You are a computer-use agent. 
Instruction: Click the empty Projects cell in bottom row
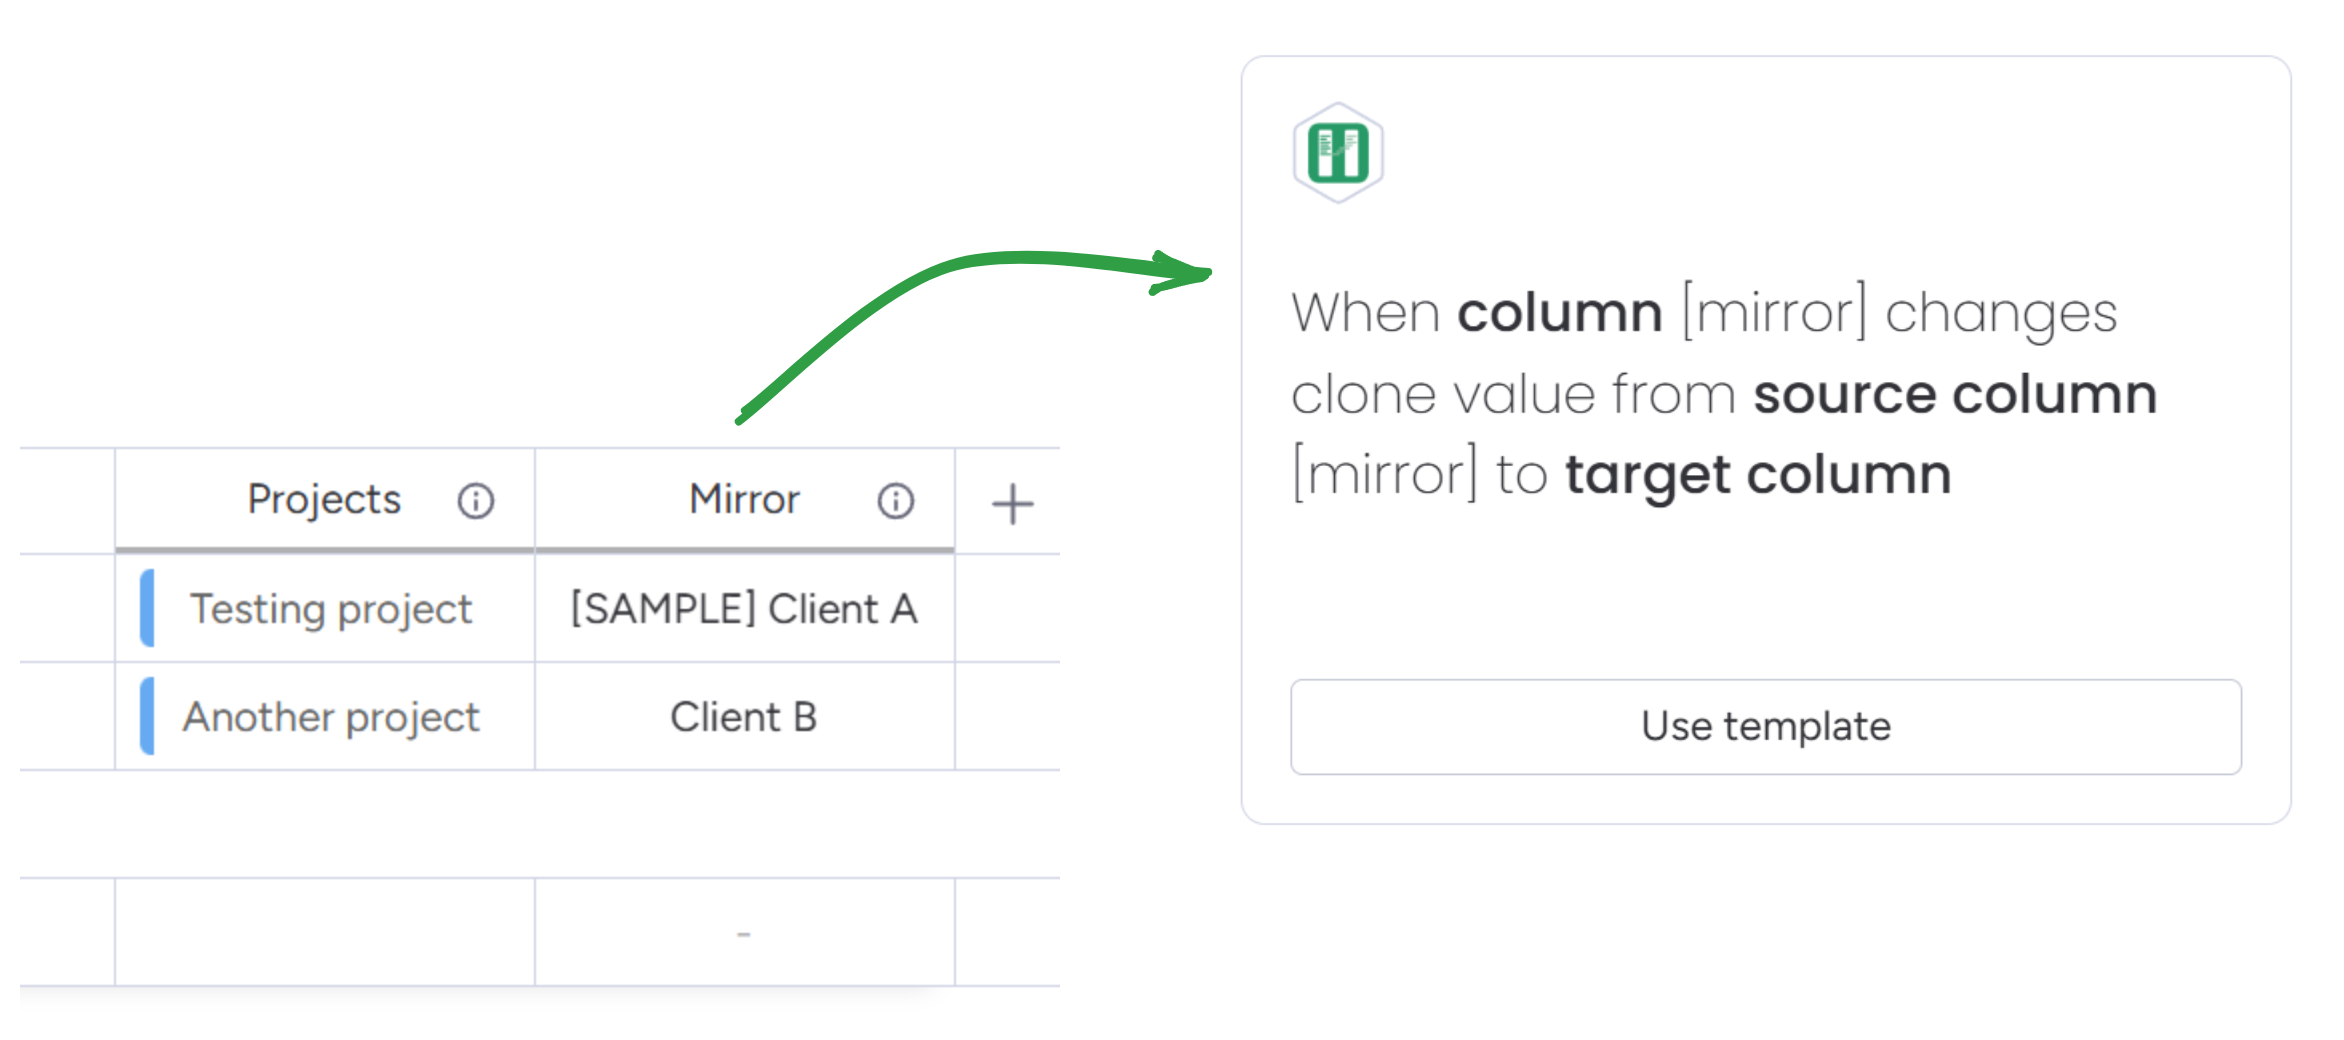click(x=324, y=932)
